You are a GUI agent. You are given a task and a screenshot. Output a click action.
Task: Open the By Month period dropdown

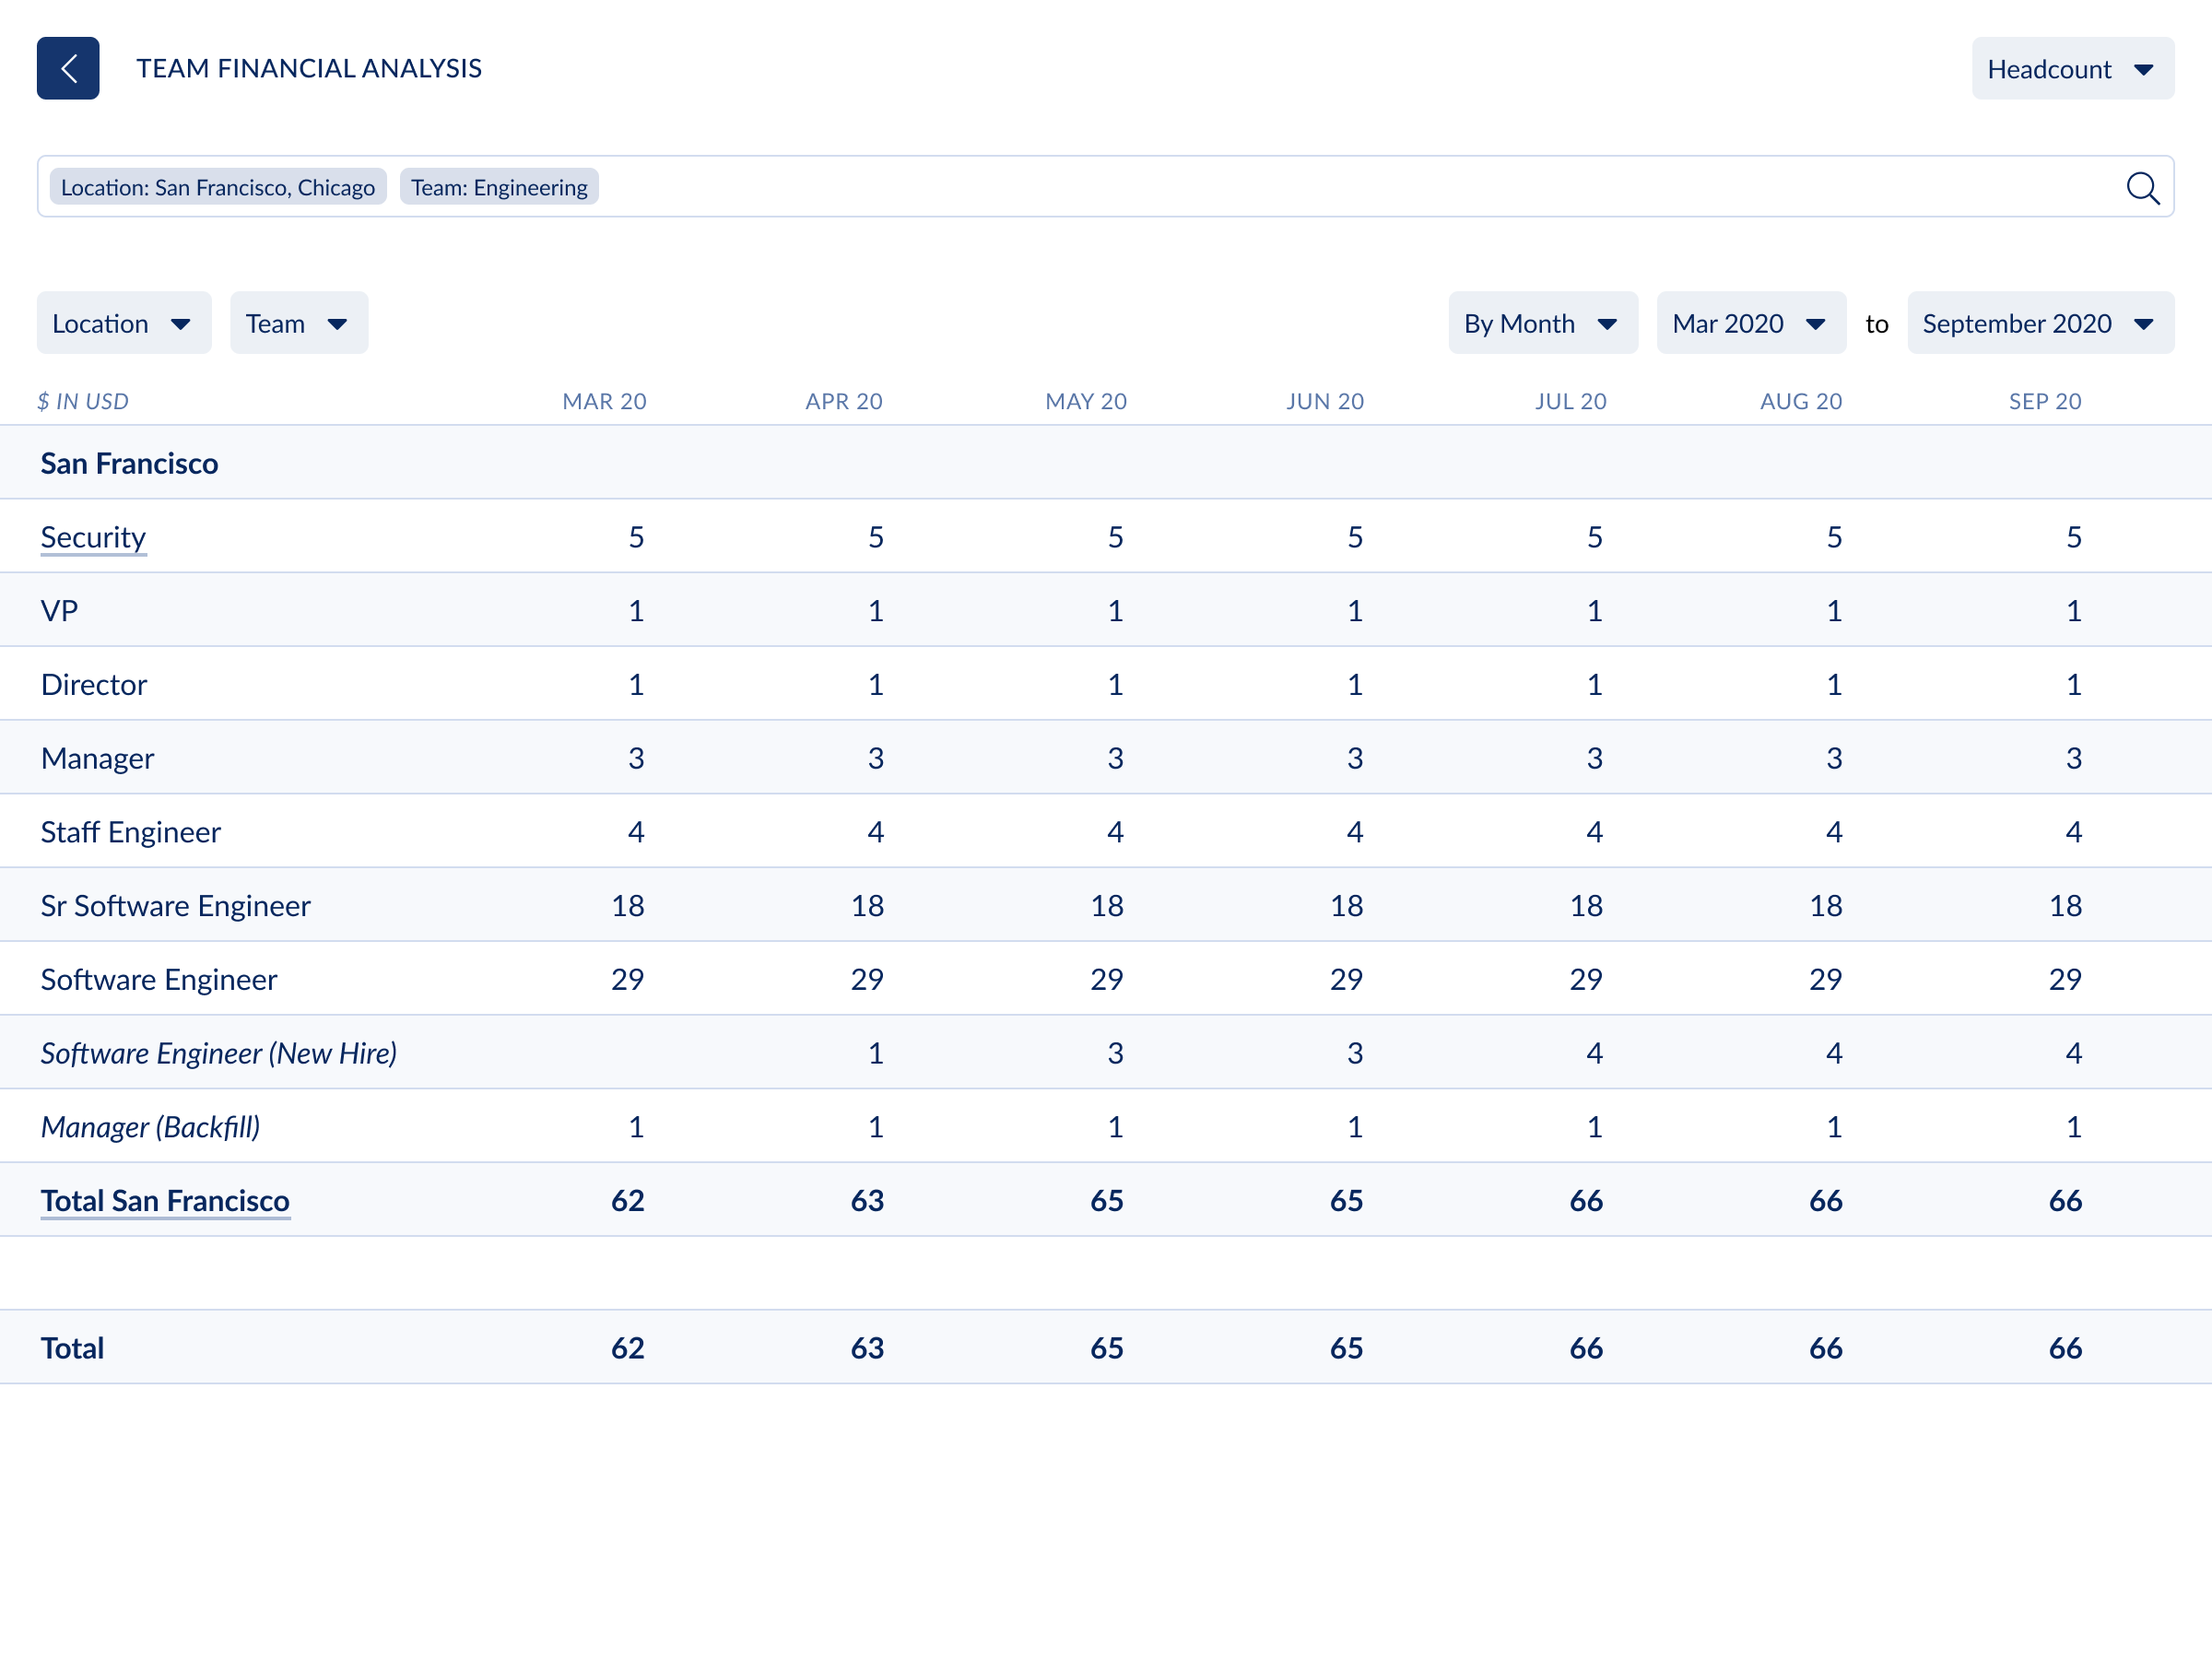(1542, 323)
